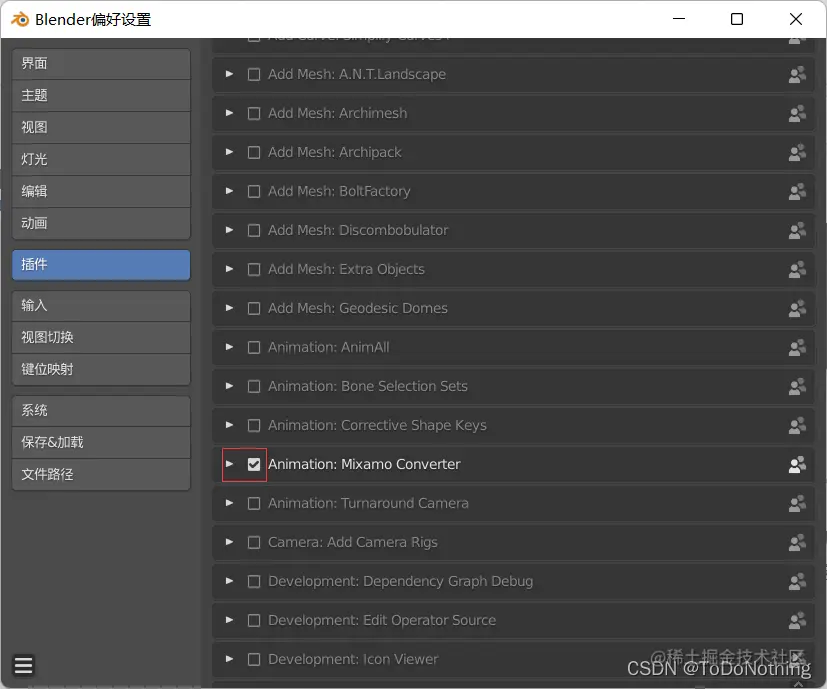Tick the Add Mesh: Archipack checkbox
The height and width of the screenshot is (689, 827).
coord(254,152)
